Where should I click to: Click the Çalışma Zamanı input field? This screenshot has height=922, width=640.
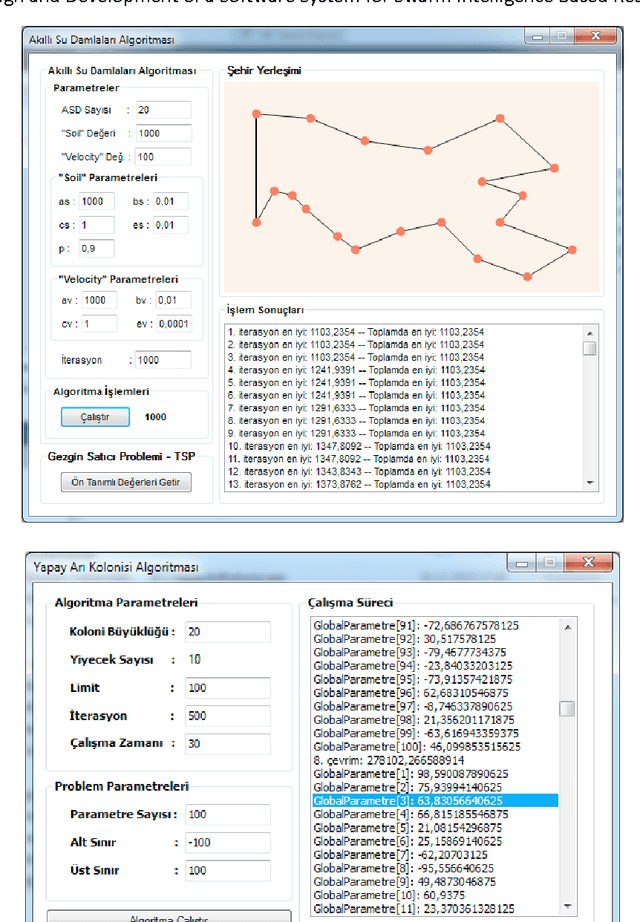coord(228,744)
